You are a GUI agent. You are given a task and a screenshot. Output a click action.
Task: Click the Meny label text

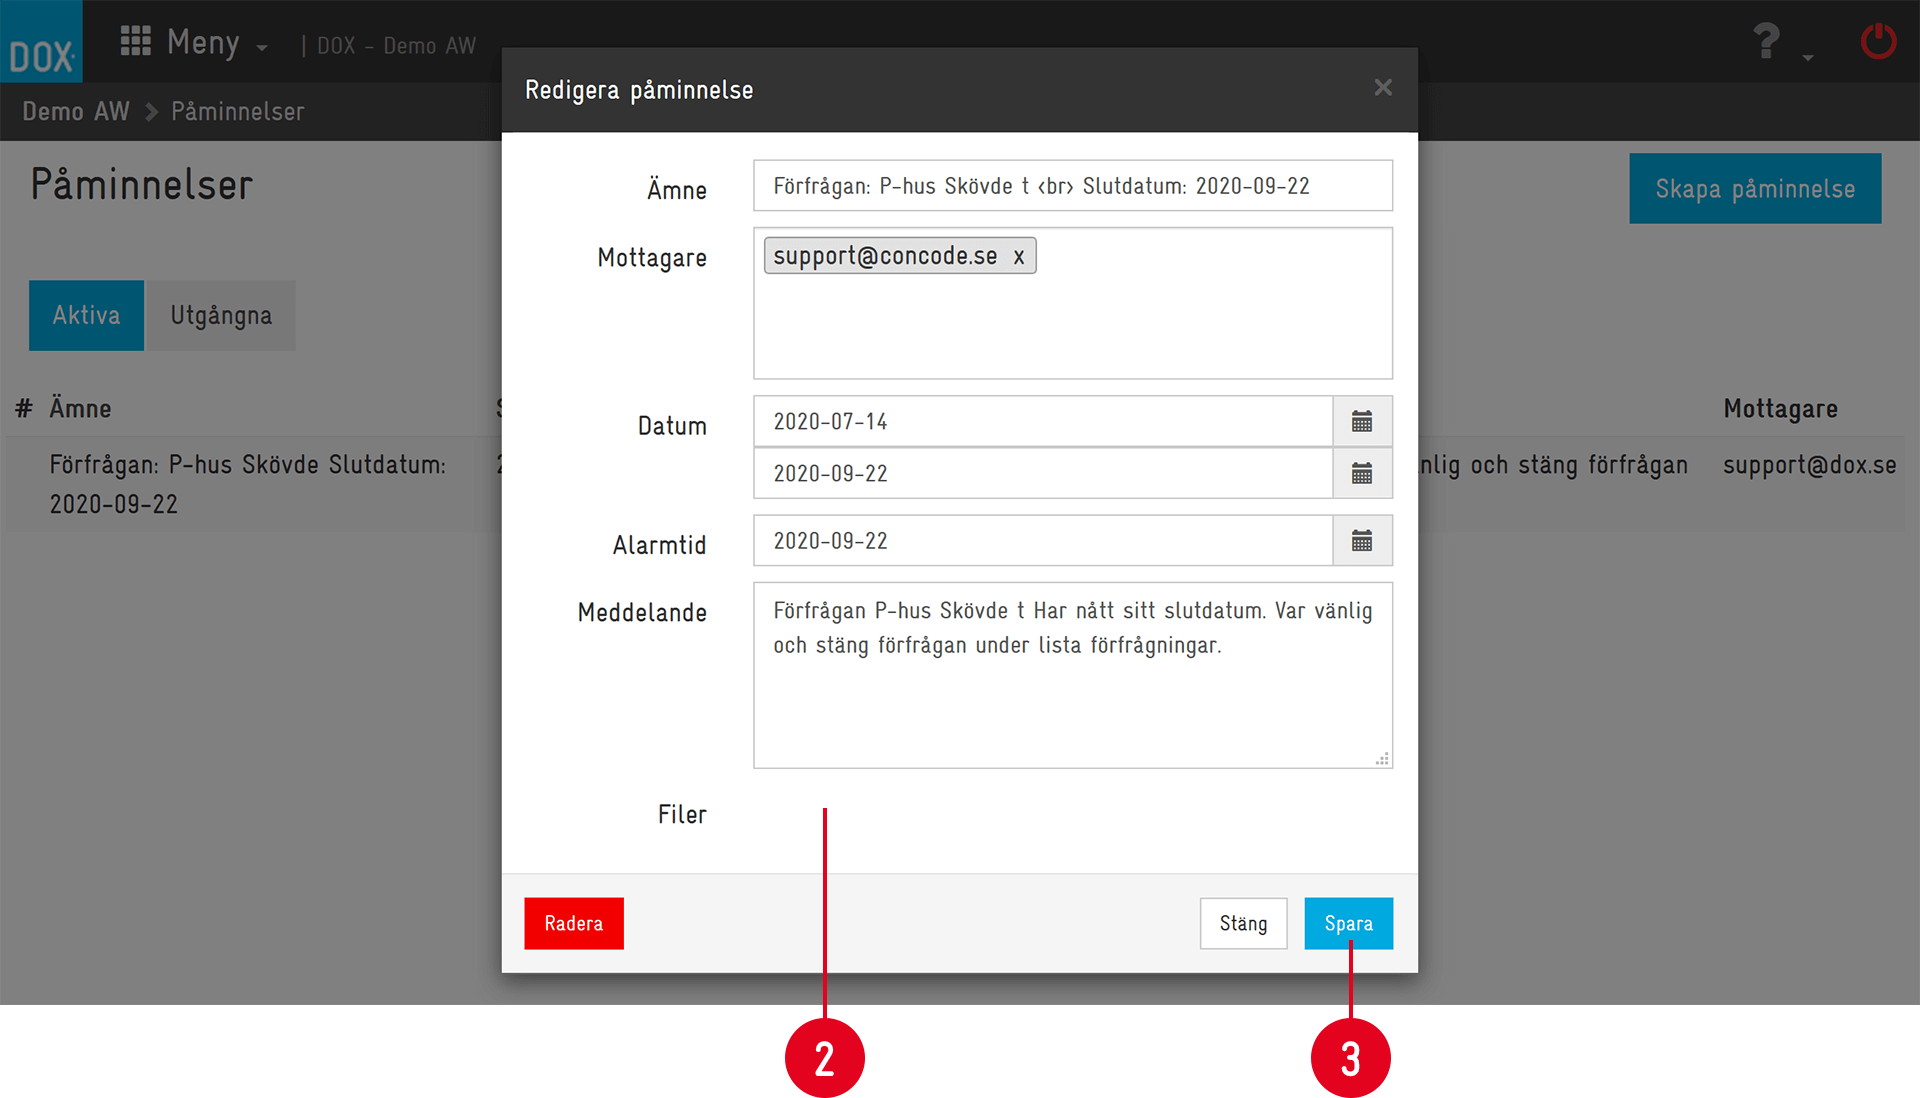point(203,42)
